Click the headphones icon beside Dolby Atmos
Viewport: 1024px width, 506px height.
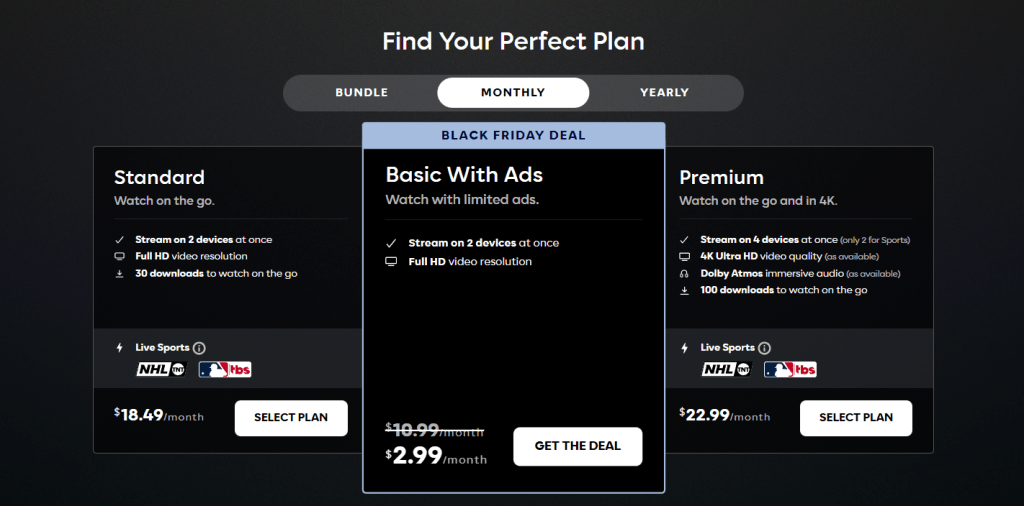coord(684,273)
